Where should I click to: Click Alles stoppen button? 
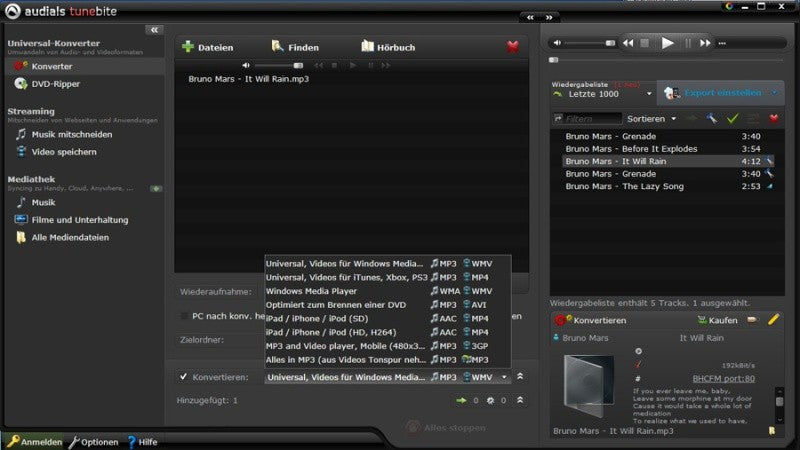(x=446, y=428)
